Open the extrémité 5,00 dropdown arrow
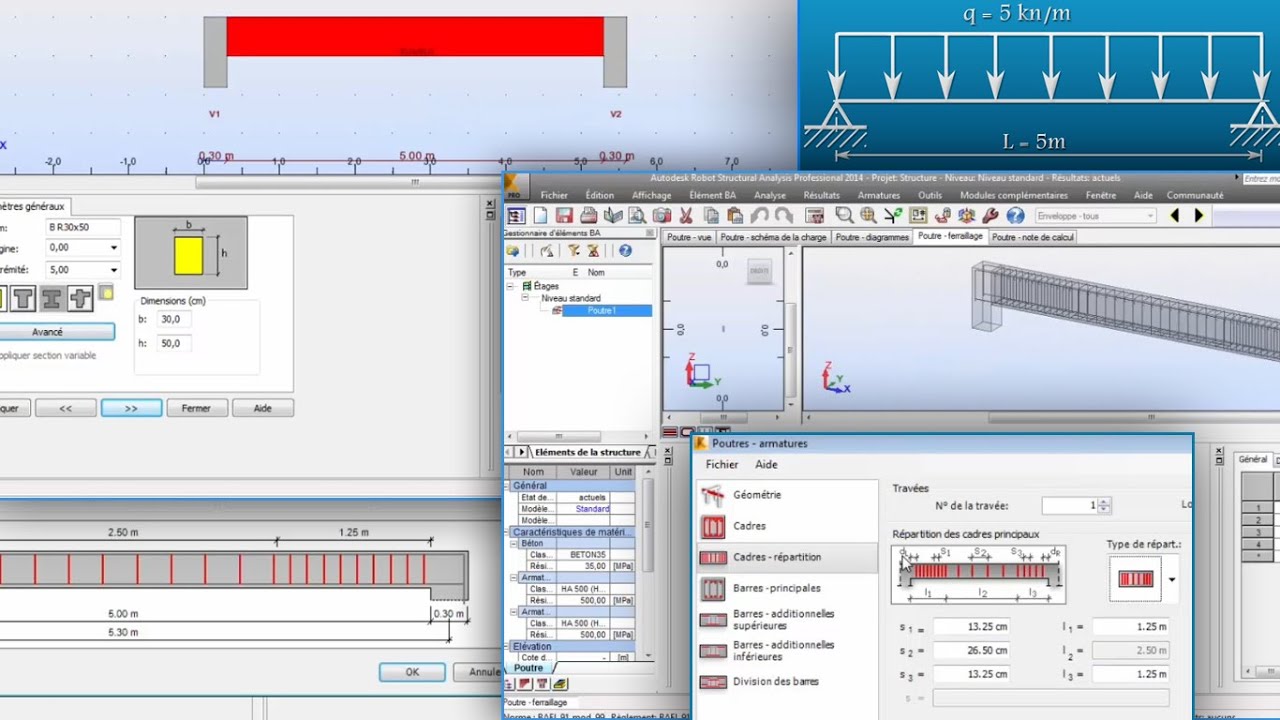Viewport: 1280px width, 720px height. click(x=113, y=270)
